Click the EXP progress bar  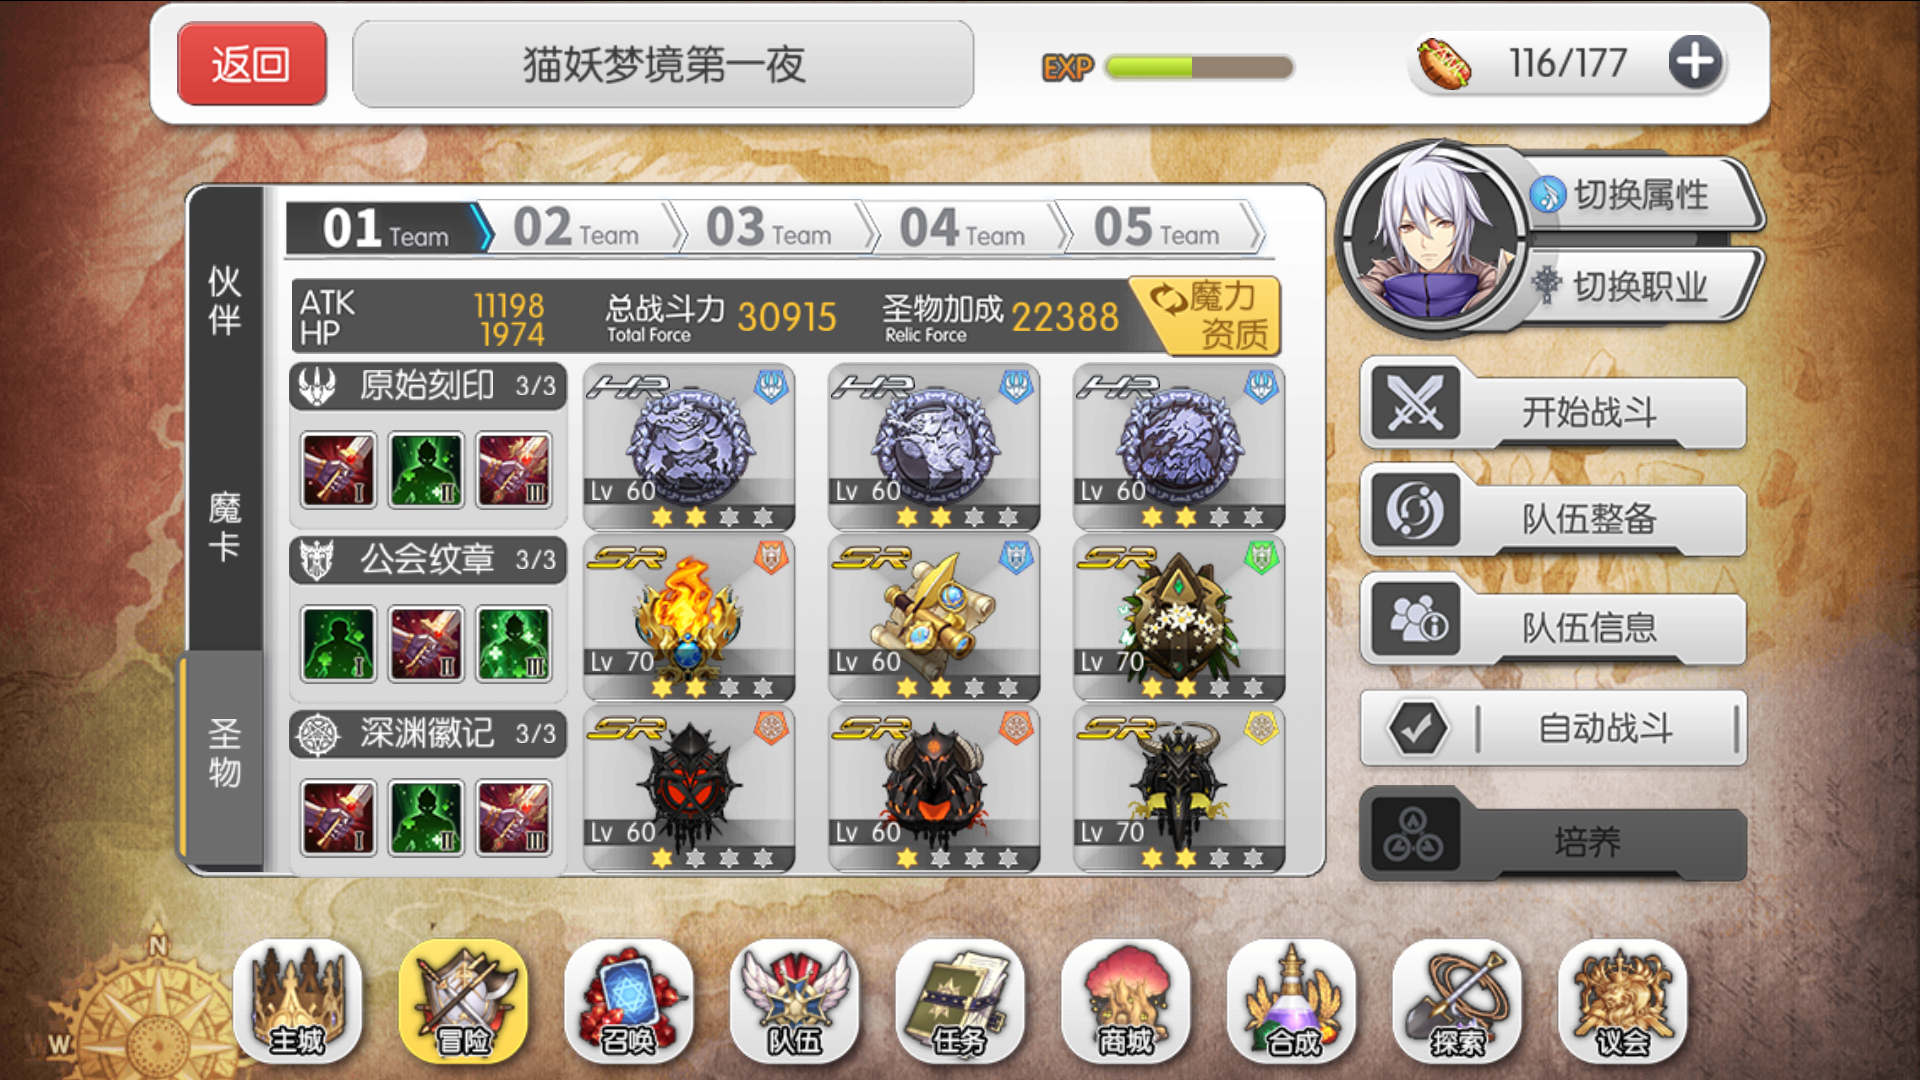click(1200, 67)
